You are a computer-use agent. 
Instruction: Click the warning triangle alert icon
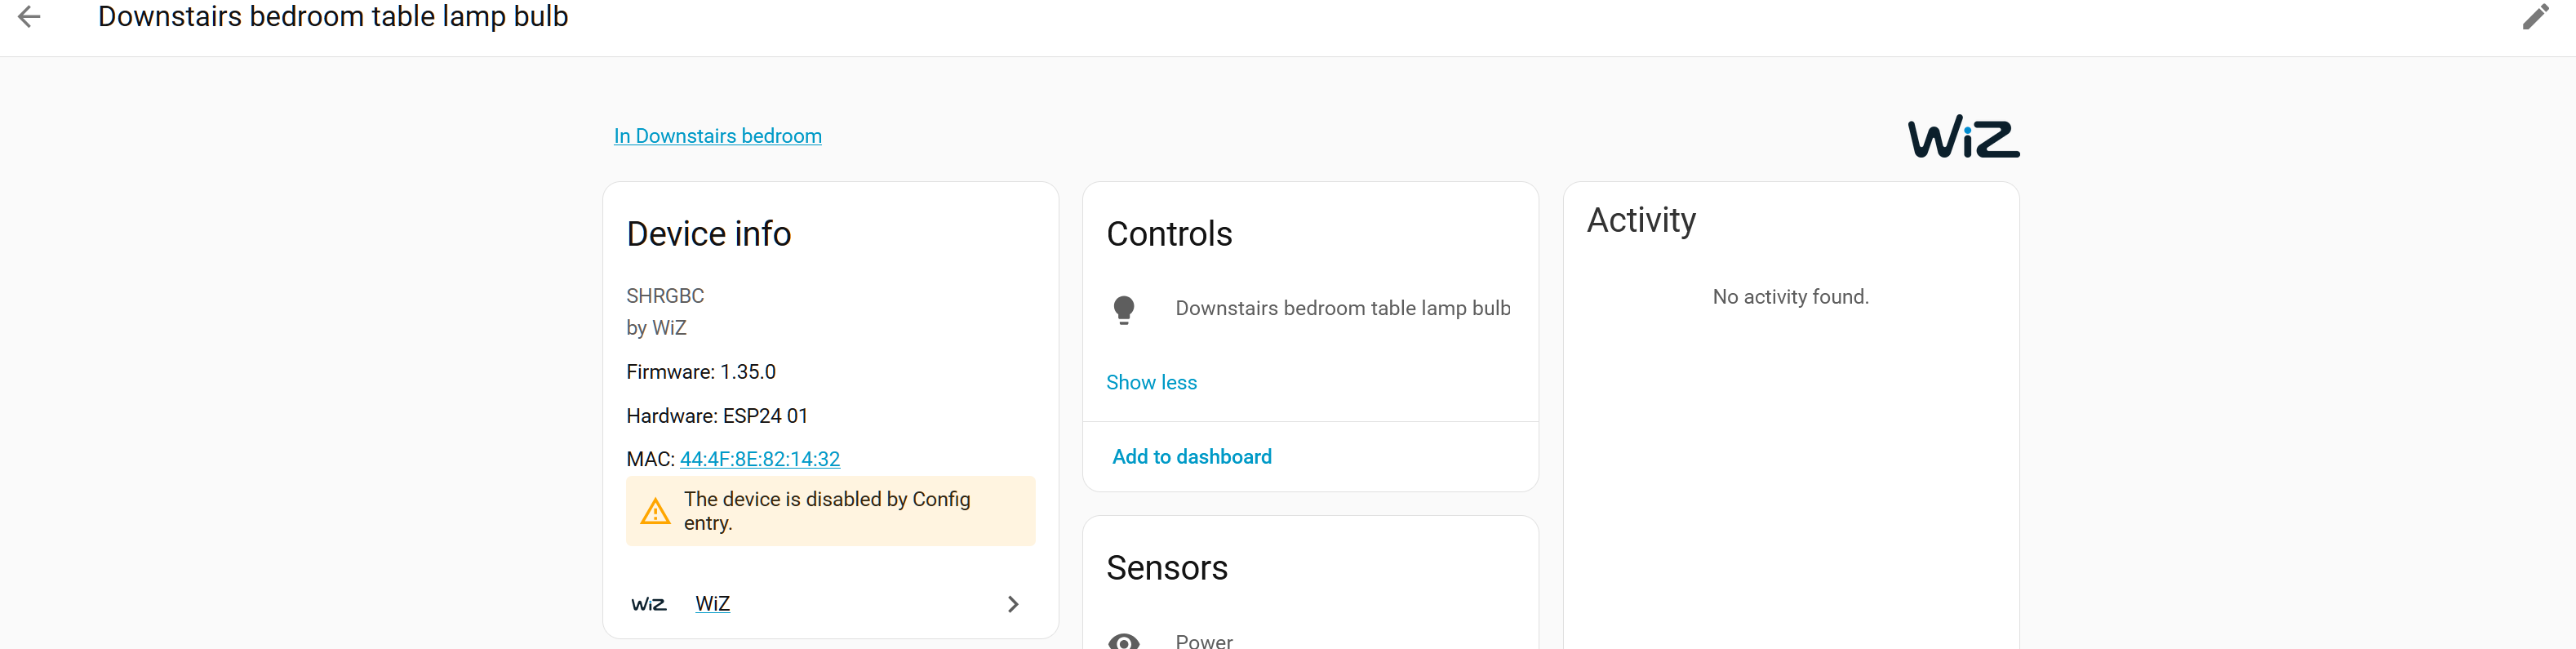(x=655, y=512)
